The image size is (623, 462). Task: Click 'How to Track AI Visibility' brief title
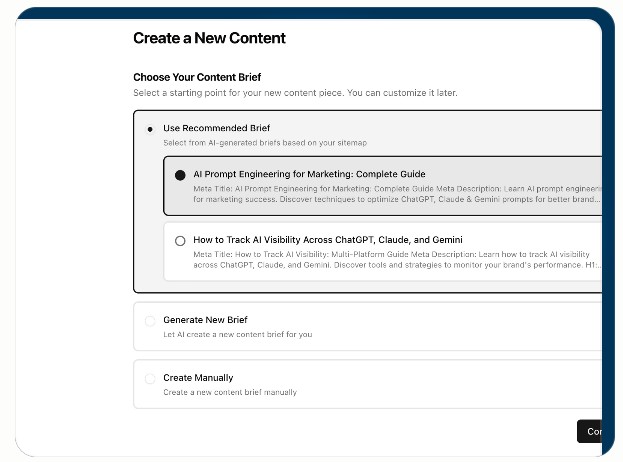(x=327, y=239)
